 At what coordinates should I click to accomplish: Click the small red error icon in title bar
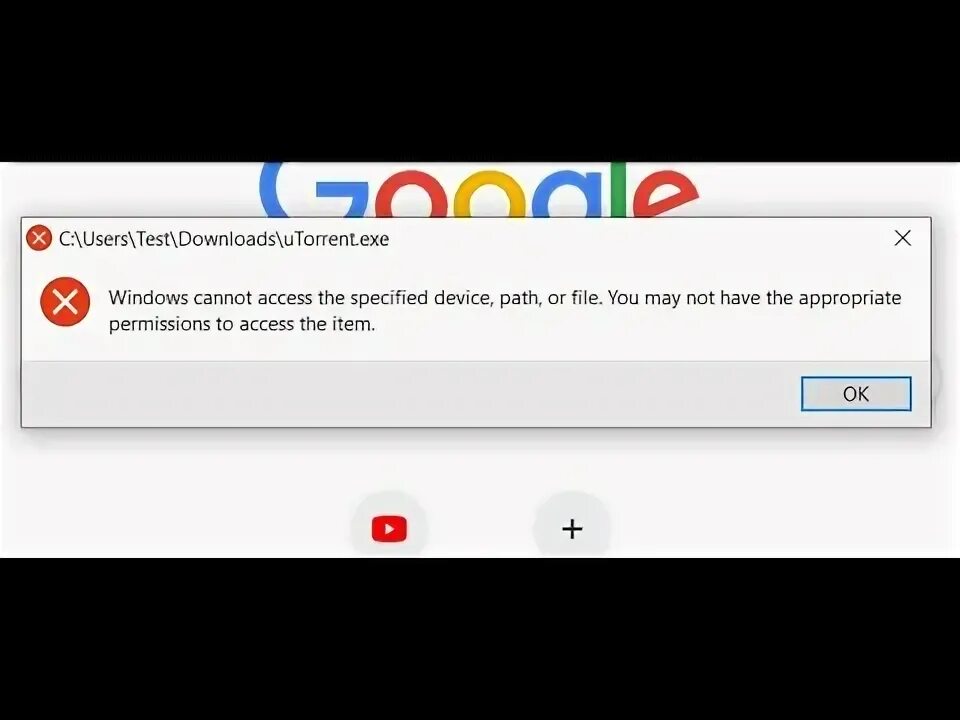pos(39,238)
